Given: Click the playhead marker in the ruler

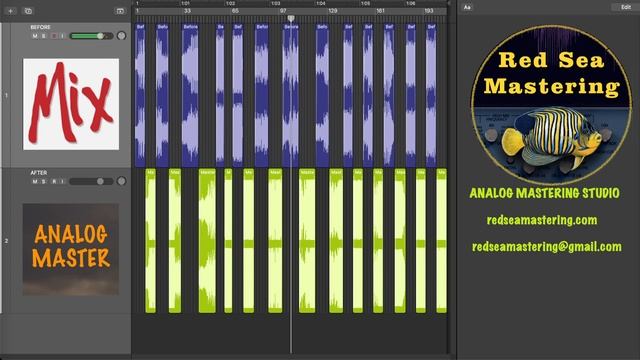Looking at the screenshot, I should pos(291,18).
